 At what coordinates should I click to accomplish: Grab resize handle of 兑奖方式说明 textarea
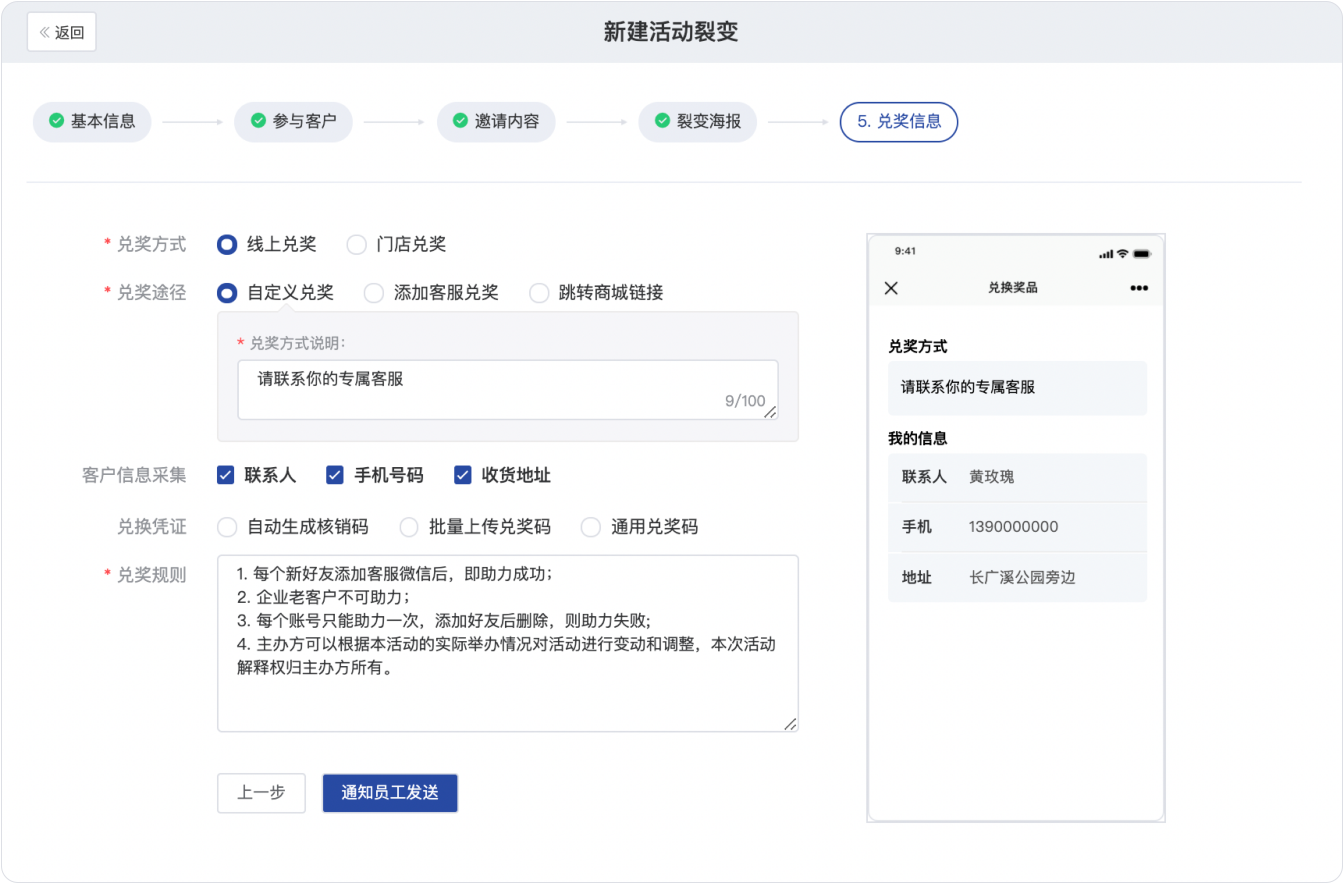pyautogui.click(x=771, y=411)
